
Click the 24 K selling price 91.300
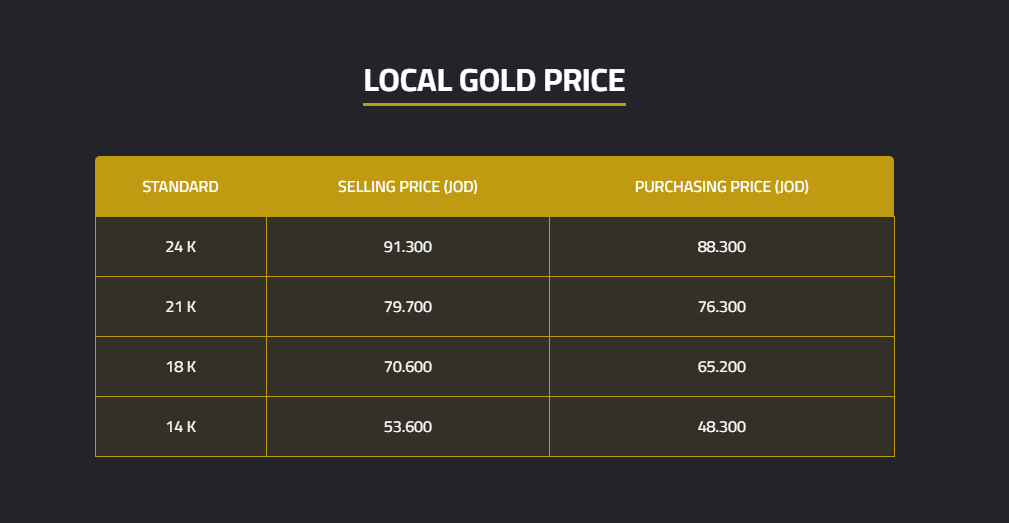pos(407,247)
